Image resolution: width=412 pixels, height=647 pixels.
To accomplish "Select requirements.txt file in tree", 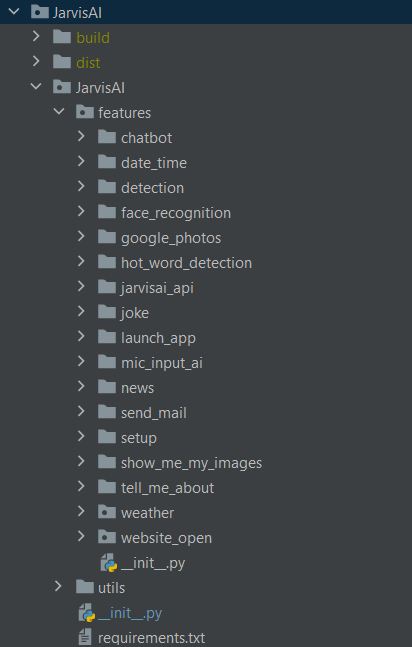I will (152, 638).
